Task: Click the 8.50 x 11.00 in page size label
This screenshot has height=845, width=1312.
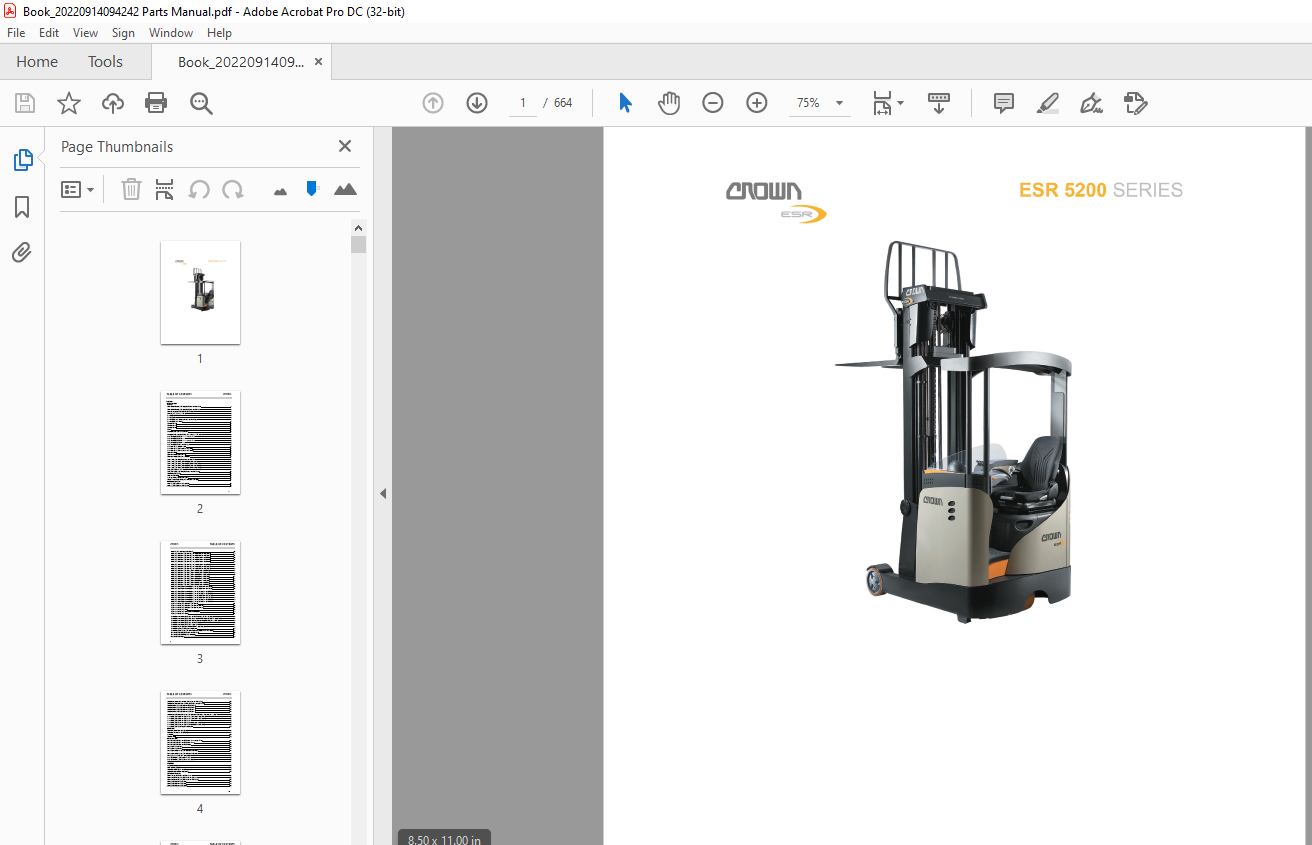Action: click(444, 839)
